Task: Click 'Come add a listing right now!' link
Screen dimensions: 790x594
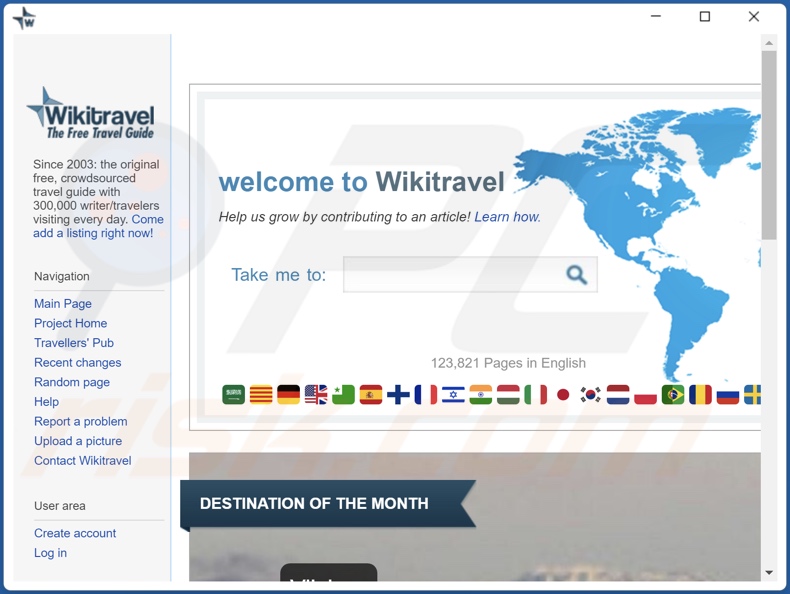Action: [98, 227]
